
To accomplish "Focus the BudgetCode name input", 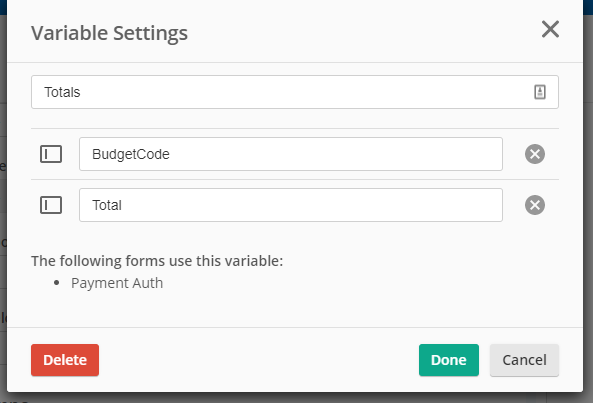I will coord(291,154).
